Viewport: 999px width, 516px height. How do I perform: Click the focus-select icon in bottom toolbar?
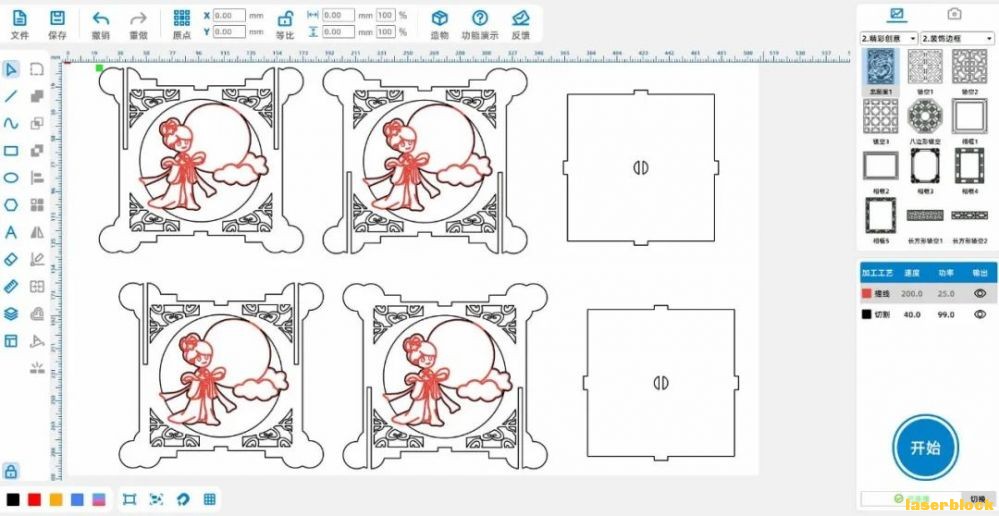click(156, 499)
